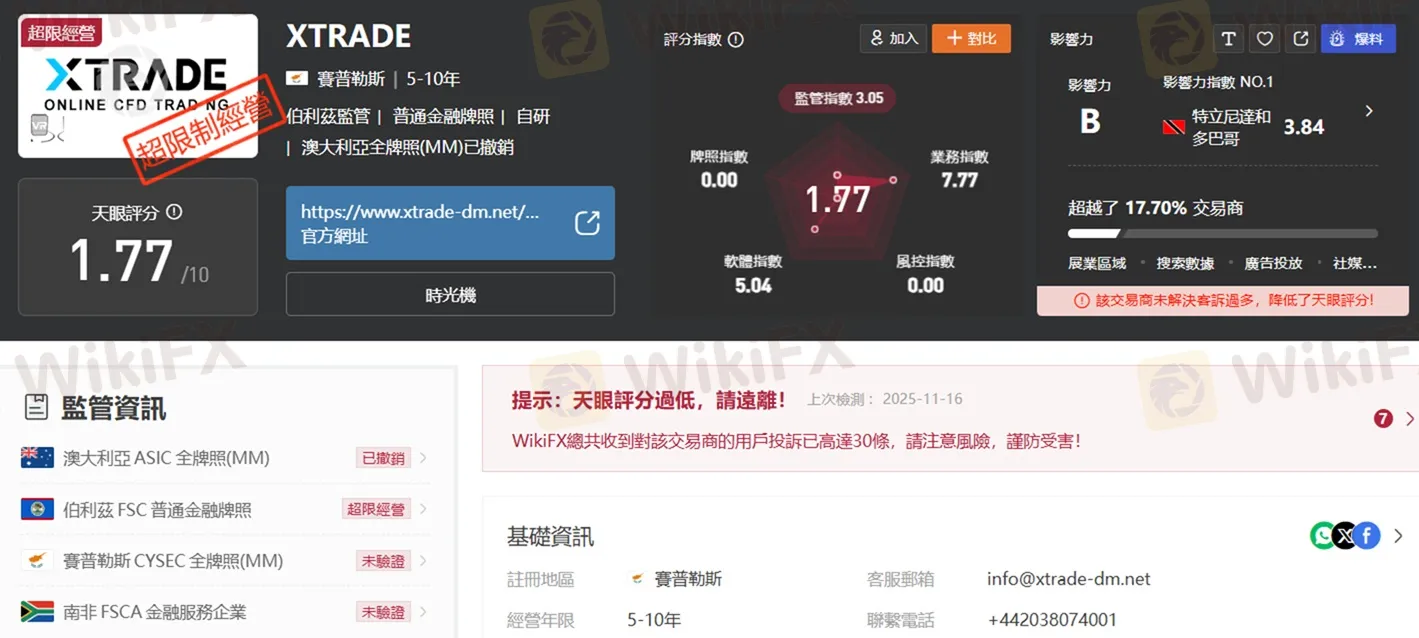
Task: Click the T font size icon
Action: click(1228, 38)
